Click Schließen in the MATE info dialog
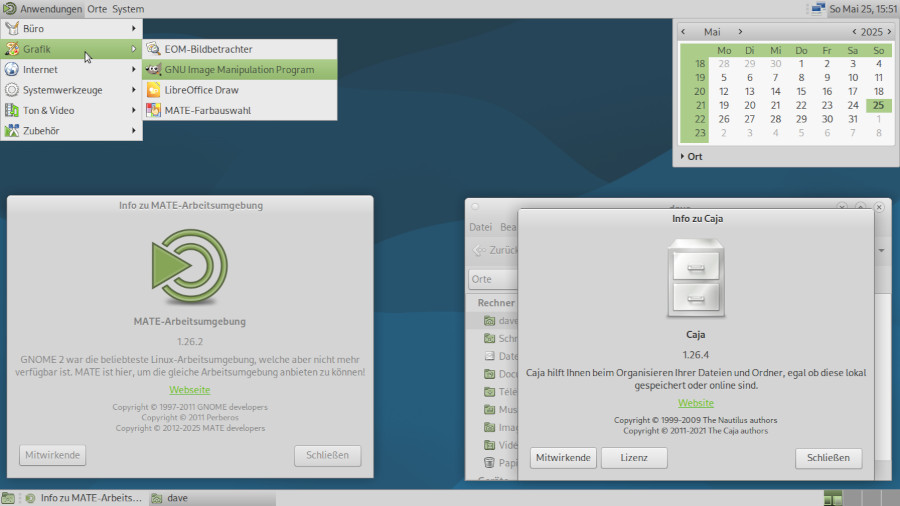900x506 pixels. coord(327,455)
